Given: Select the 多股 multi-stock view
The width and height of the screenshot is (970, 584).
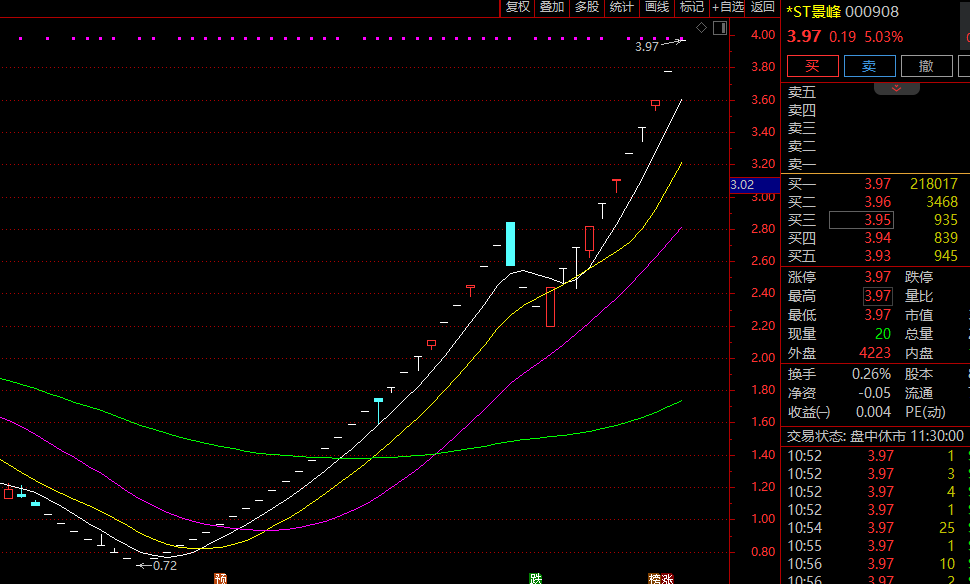Looking at the screenshot, I should pyautogui.click(x=587, y=8).
